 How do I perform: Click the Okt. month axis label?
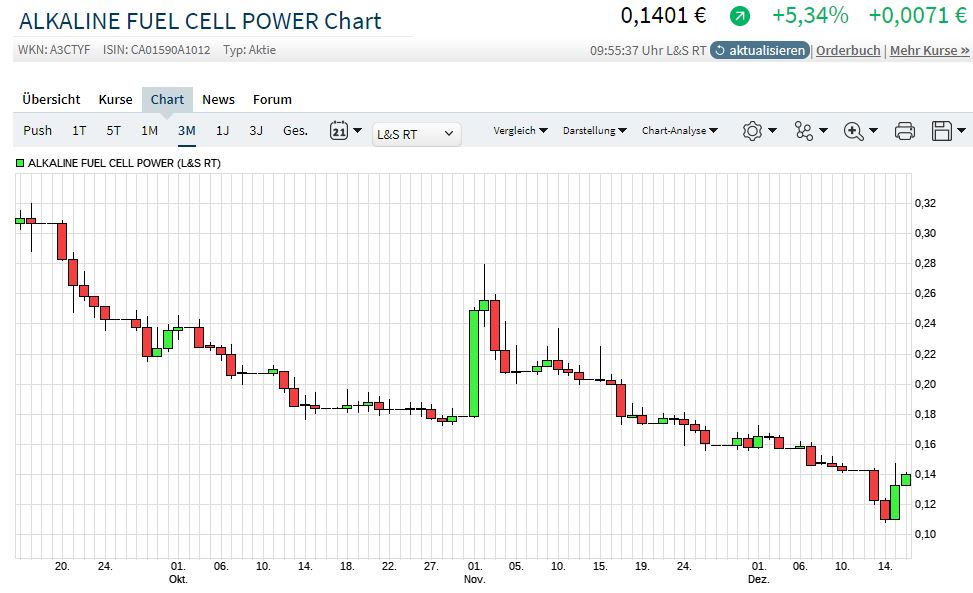tap(178, 579)
